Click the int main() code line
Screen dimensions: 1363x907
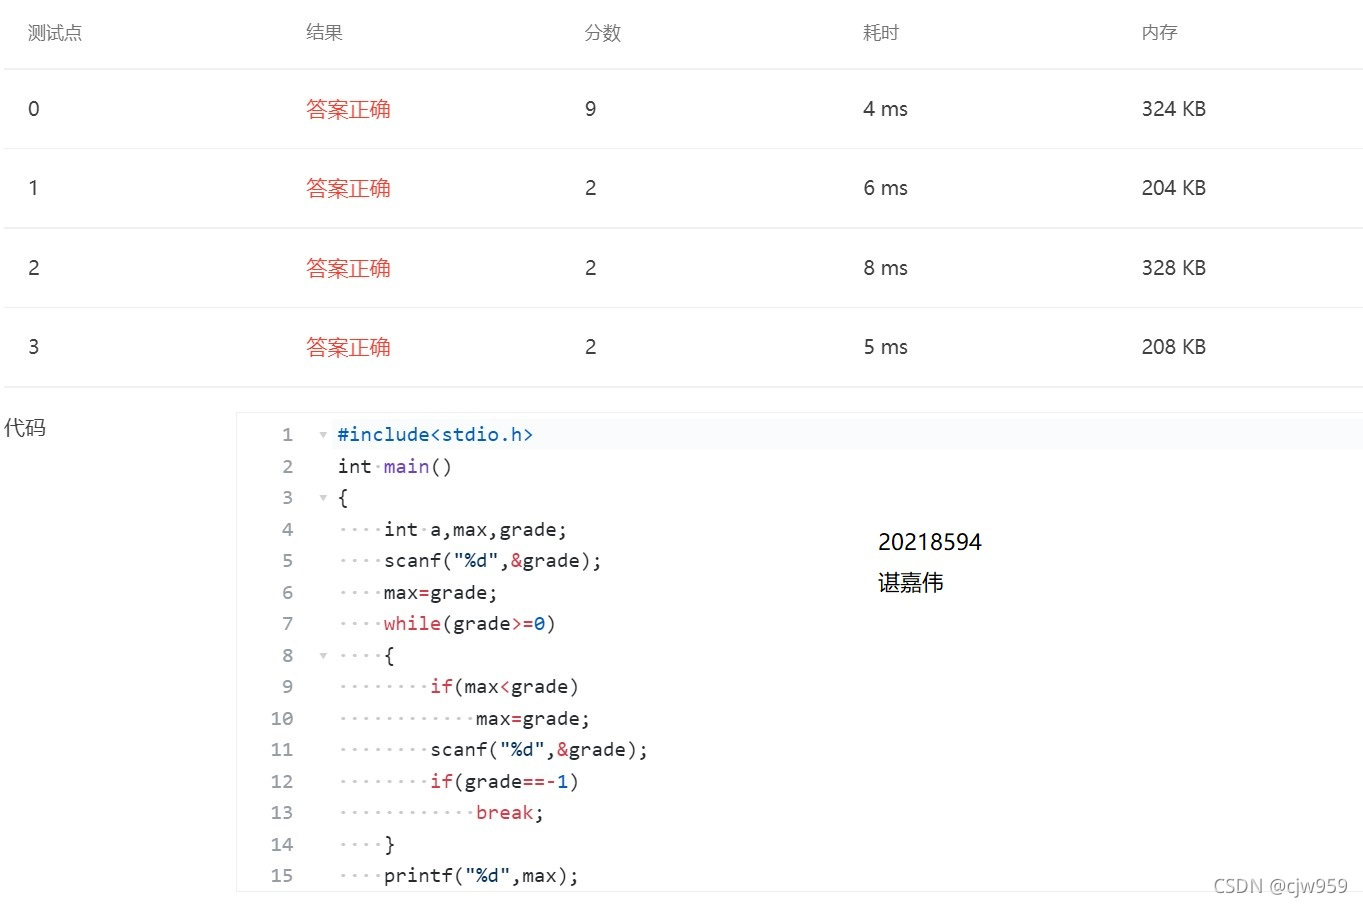coord(395,467)
